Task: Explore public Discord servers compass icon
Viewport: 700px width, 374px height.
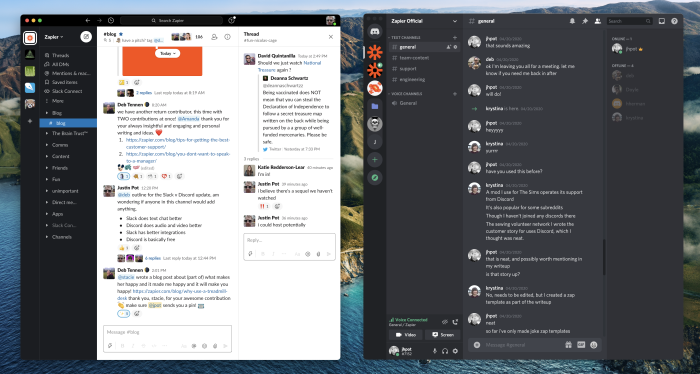Action: coord(375,178)
